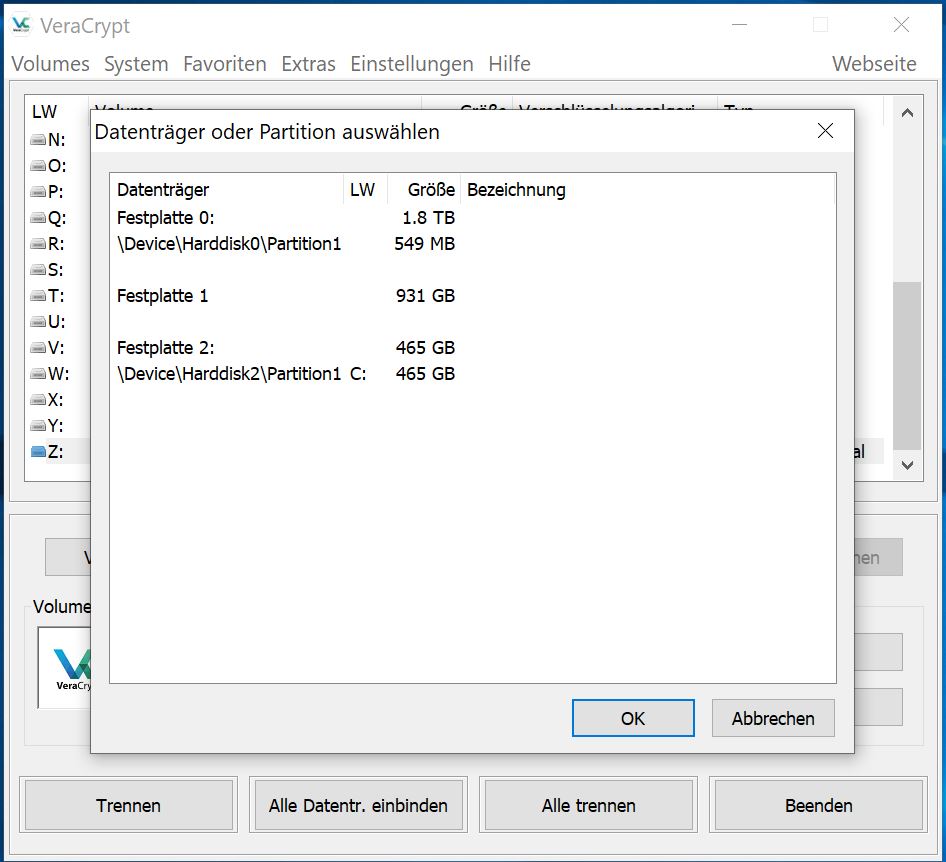Select drive slot O: icon
Image resolution: width=946 pixels, height=862 pixels.
(x=38, y=166)
